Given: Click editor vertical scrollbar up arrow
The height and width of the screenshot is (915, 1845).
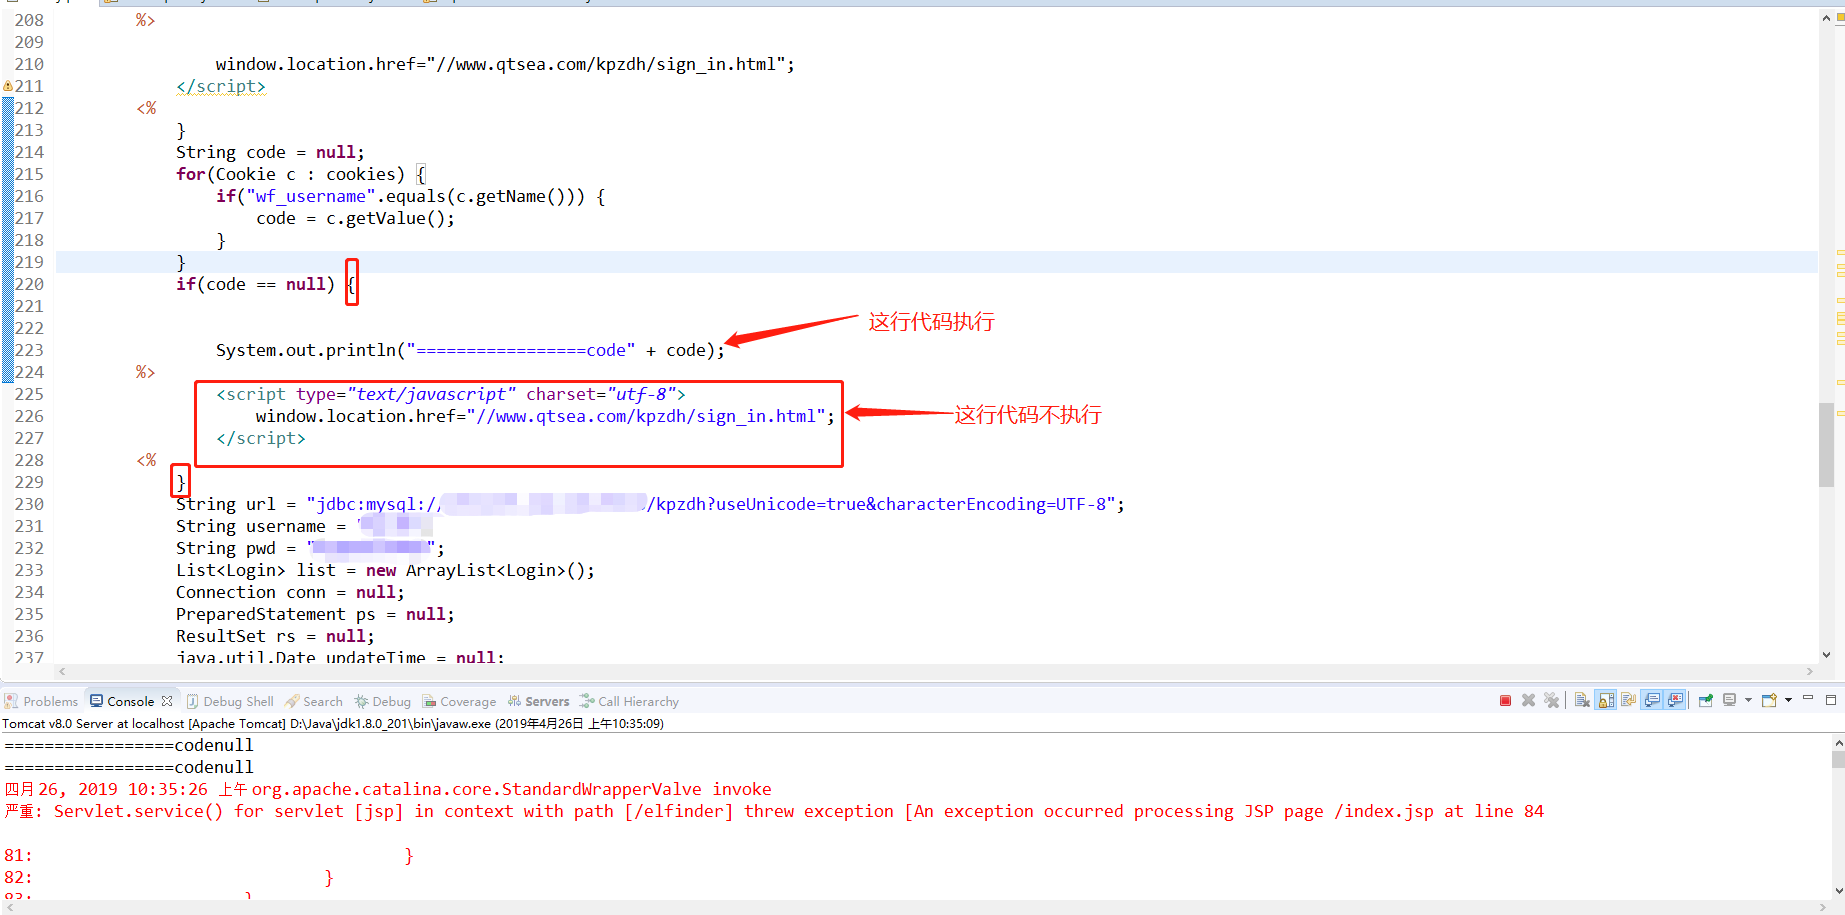Looking at the screenshot, I should tap(1827, 17).
